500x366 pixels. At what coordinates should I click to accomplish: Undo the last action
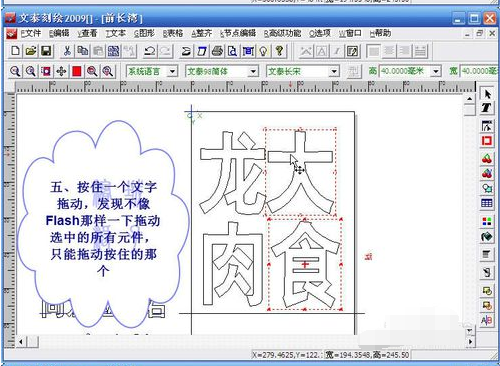tap(150, 51)
